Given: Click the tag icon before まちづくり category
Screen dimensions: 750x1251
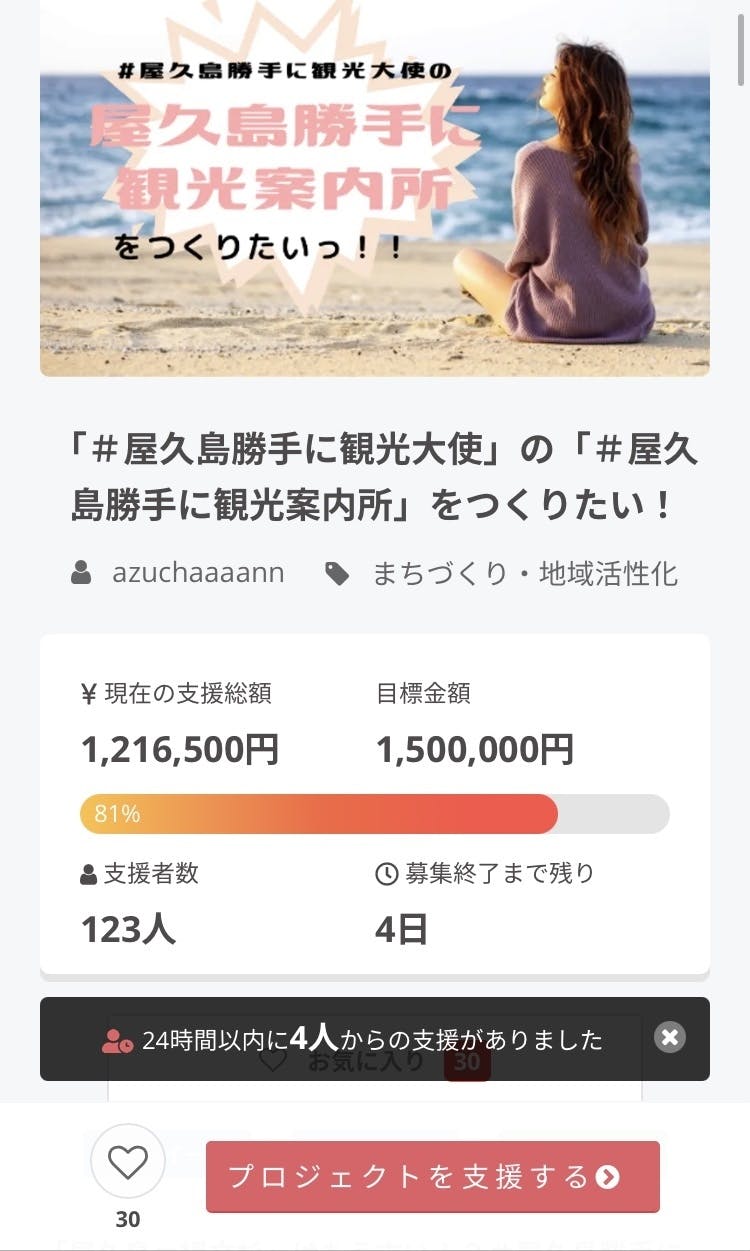Looking at the screenshot, I should tap(337, 573).
